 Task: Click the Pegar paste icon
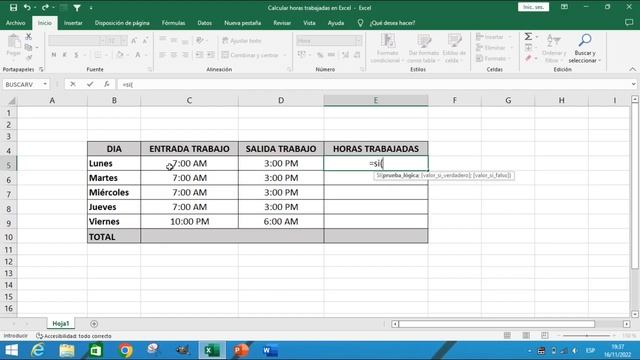point(13,45)
